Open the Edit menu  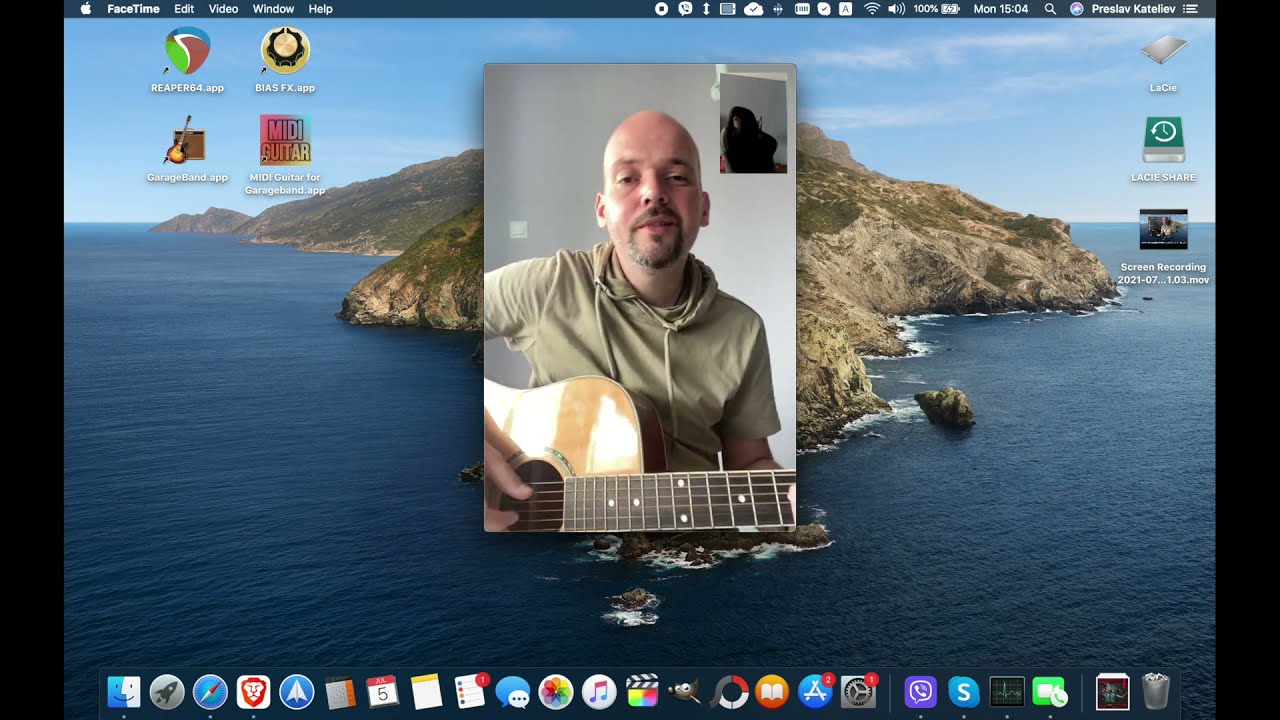184,9
